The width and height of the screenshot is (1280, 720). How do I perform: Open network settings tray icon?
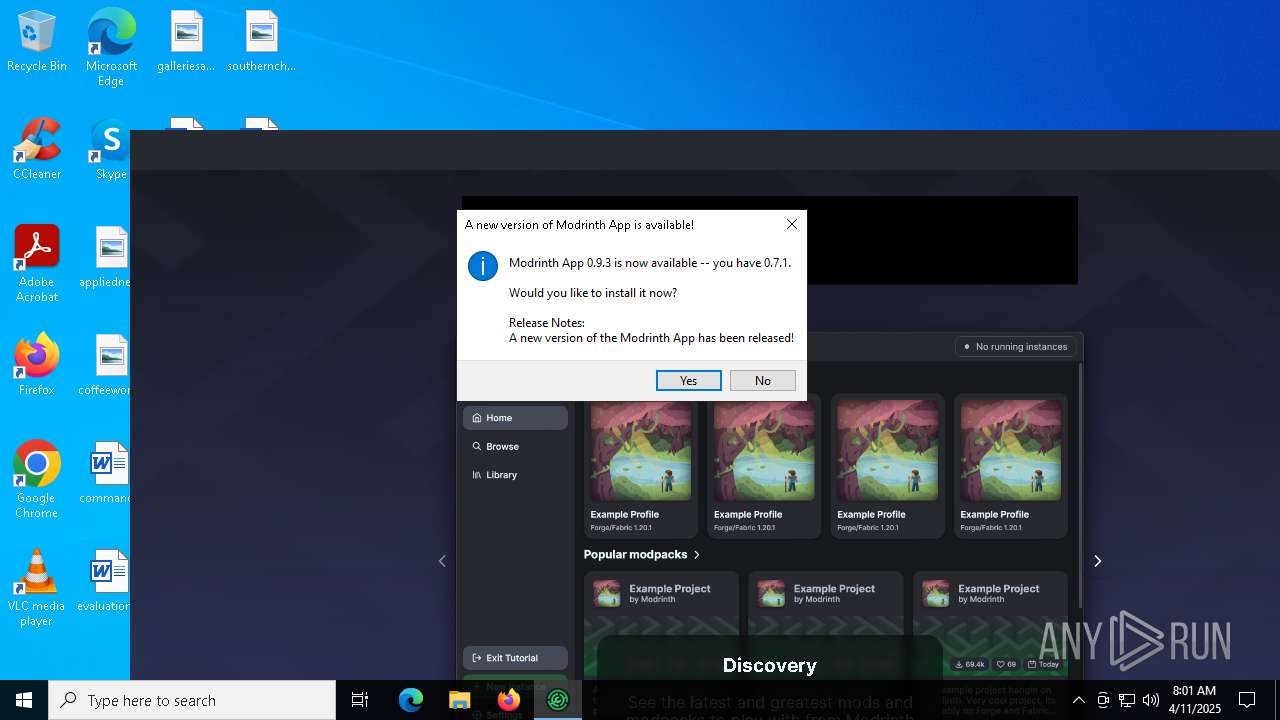coord(1127,700)
